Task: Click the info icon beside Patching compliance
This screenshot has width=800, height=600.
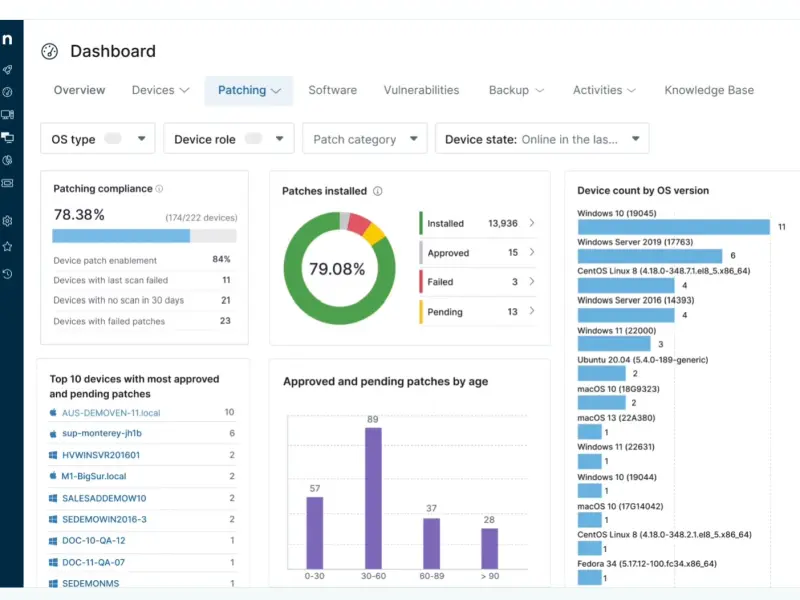Action: point(160,189)
